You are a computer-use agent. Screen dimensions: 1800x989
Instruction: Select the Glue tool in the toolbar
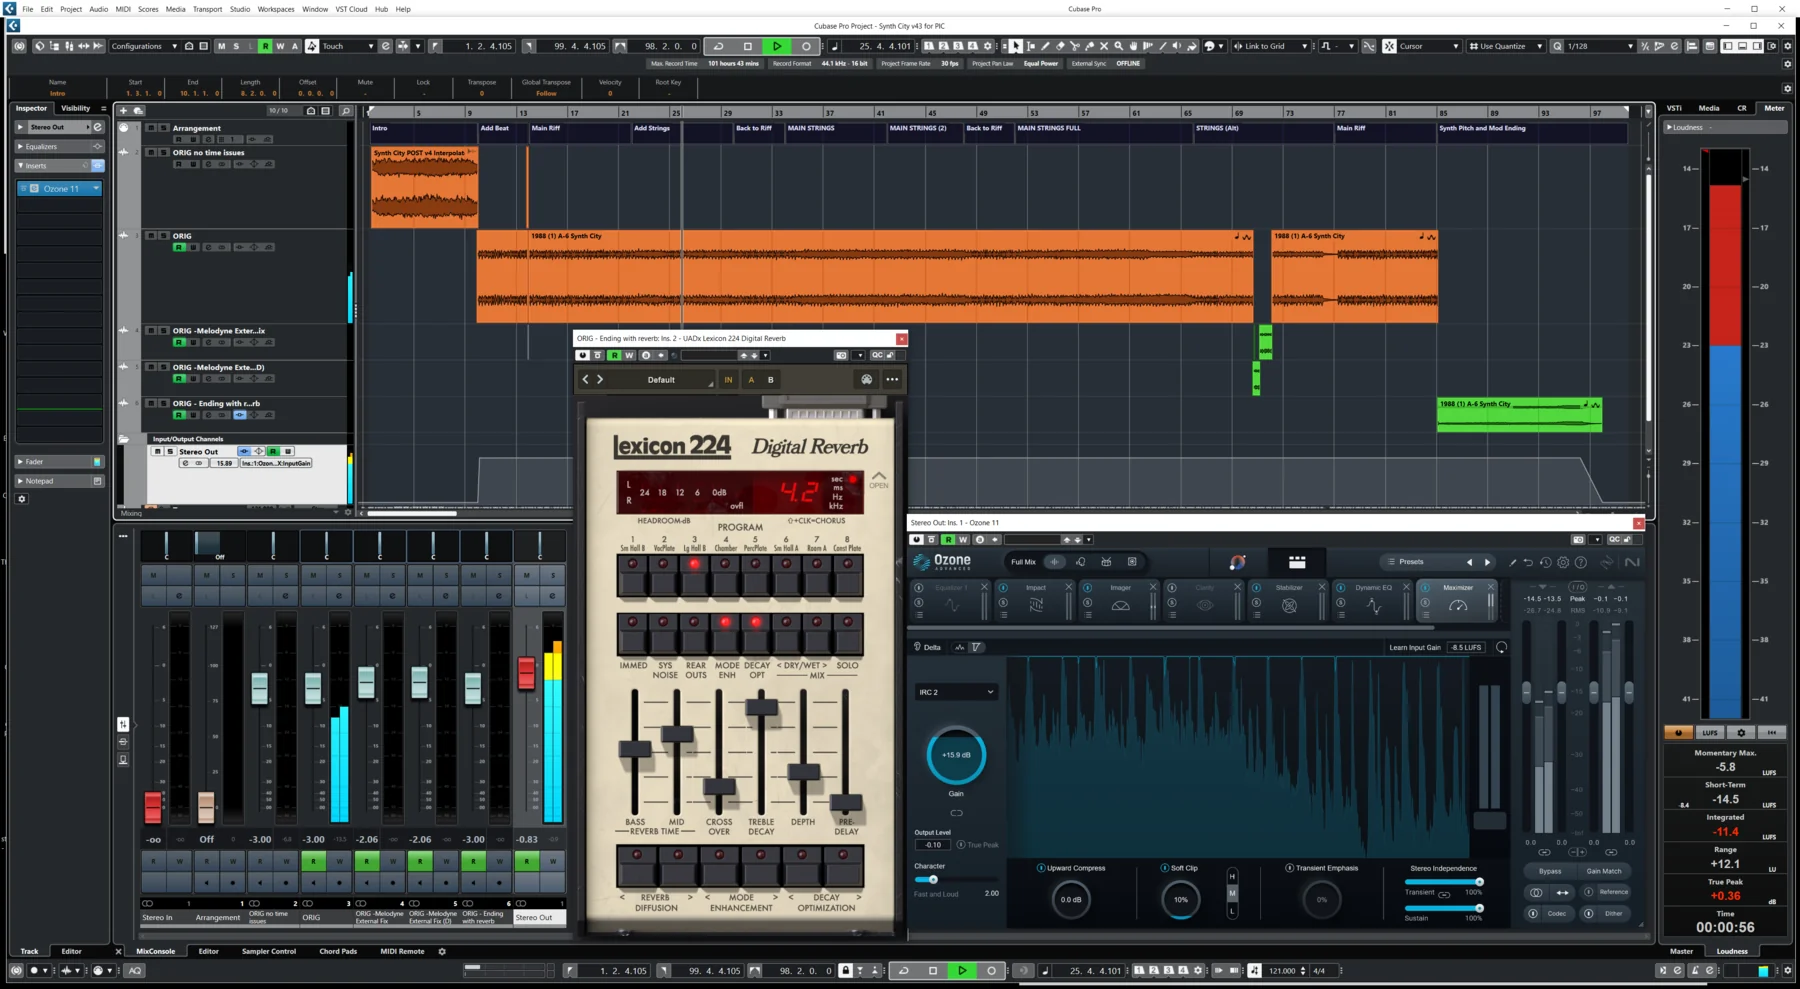click(1090, 45)
